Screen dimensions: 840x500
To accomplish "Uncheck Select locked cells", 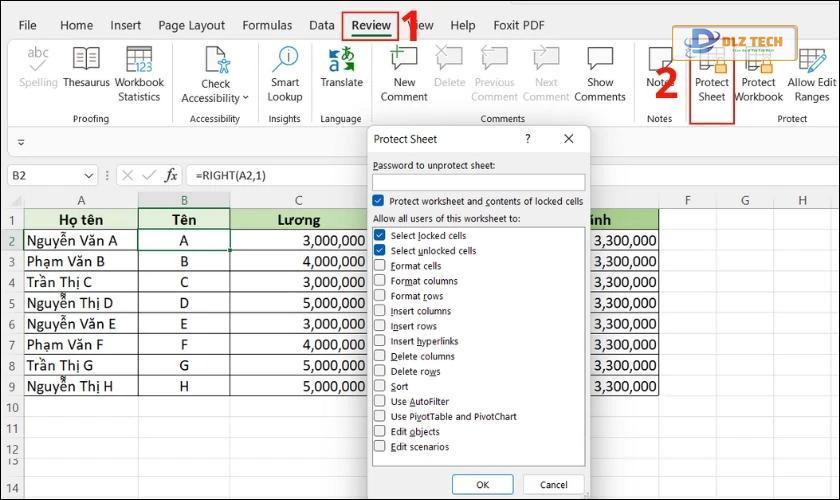I will [380, 235].
